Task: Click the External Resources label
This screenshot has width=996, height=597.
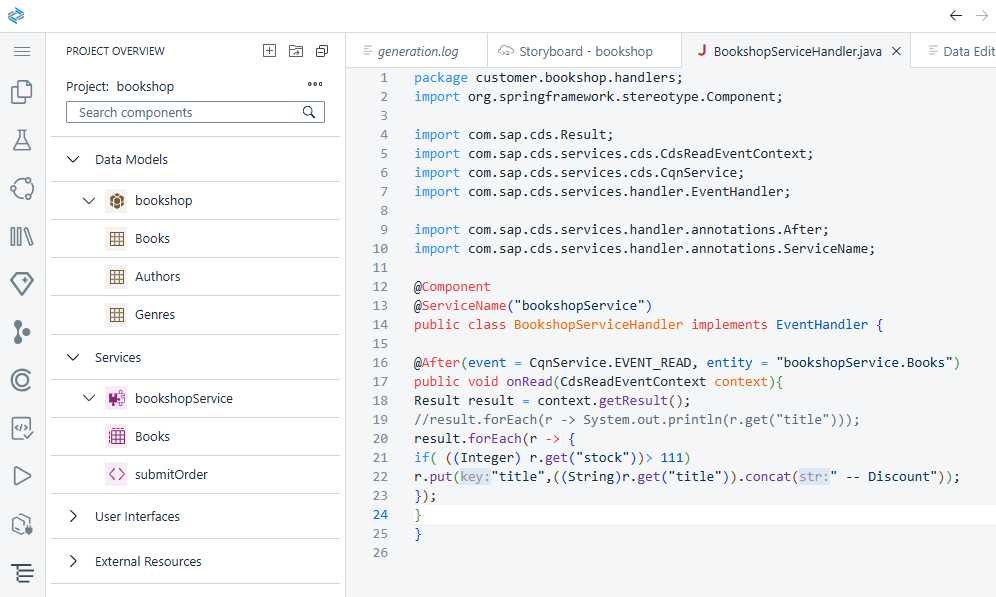Action: click(148, 561)
